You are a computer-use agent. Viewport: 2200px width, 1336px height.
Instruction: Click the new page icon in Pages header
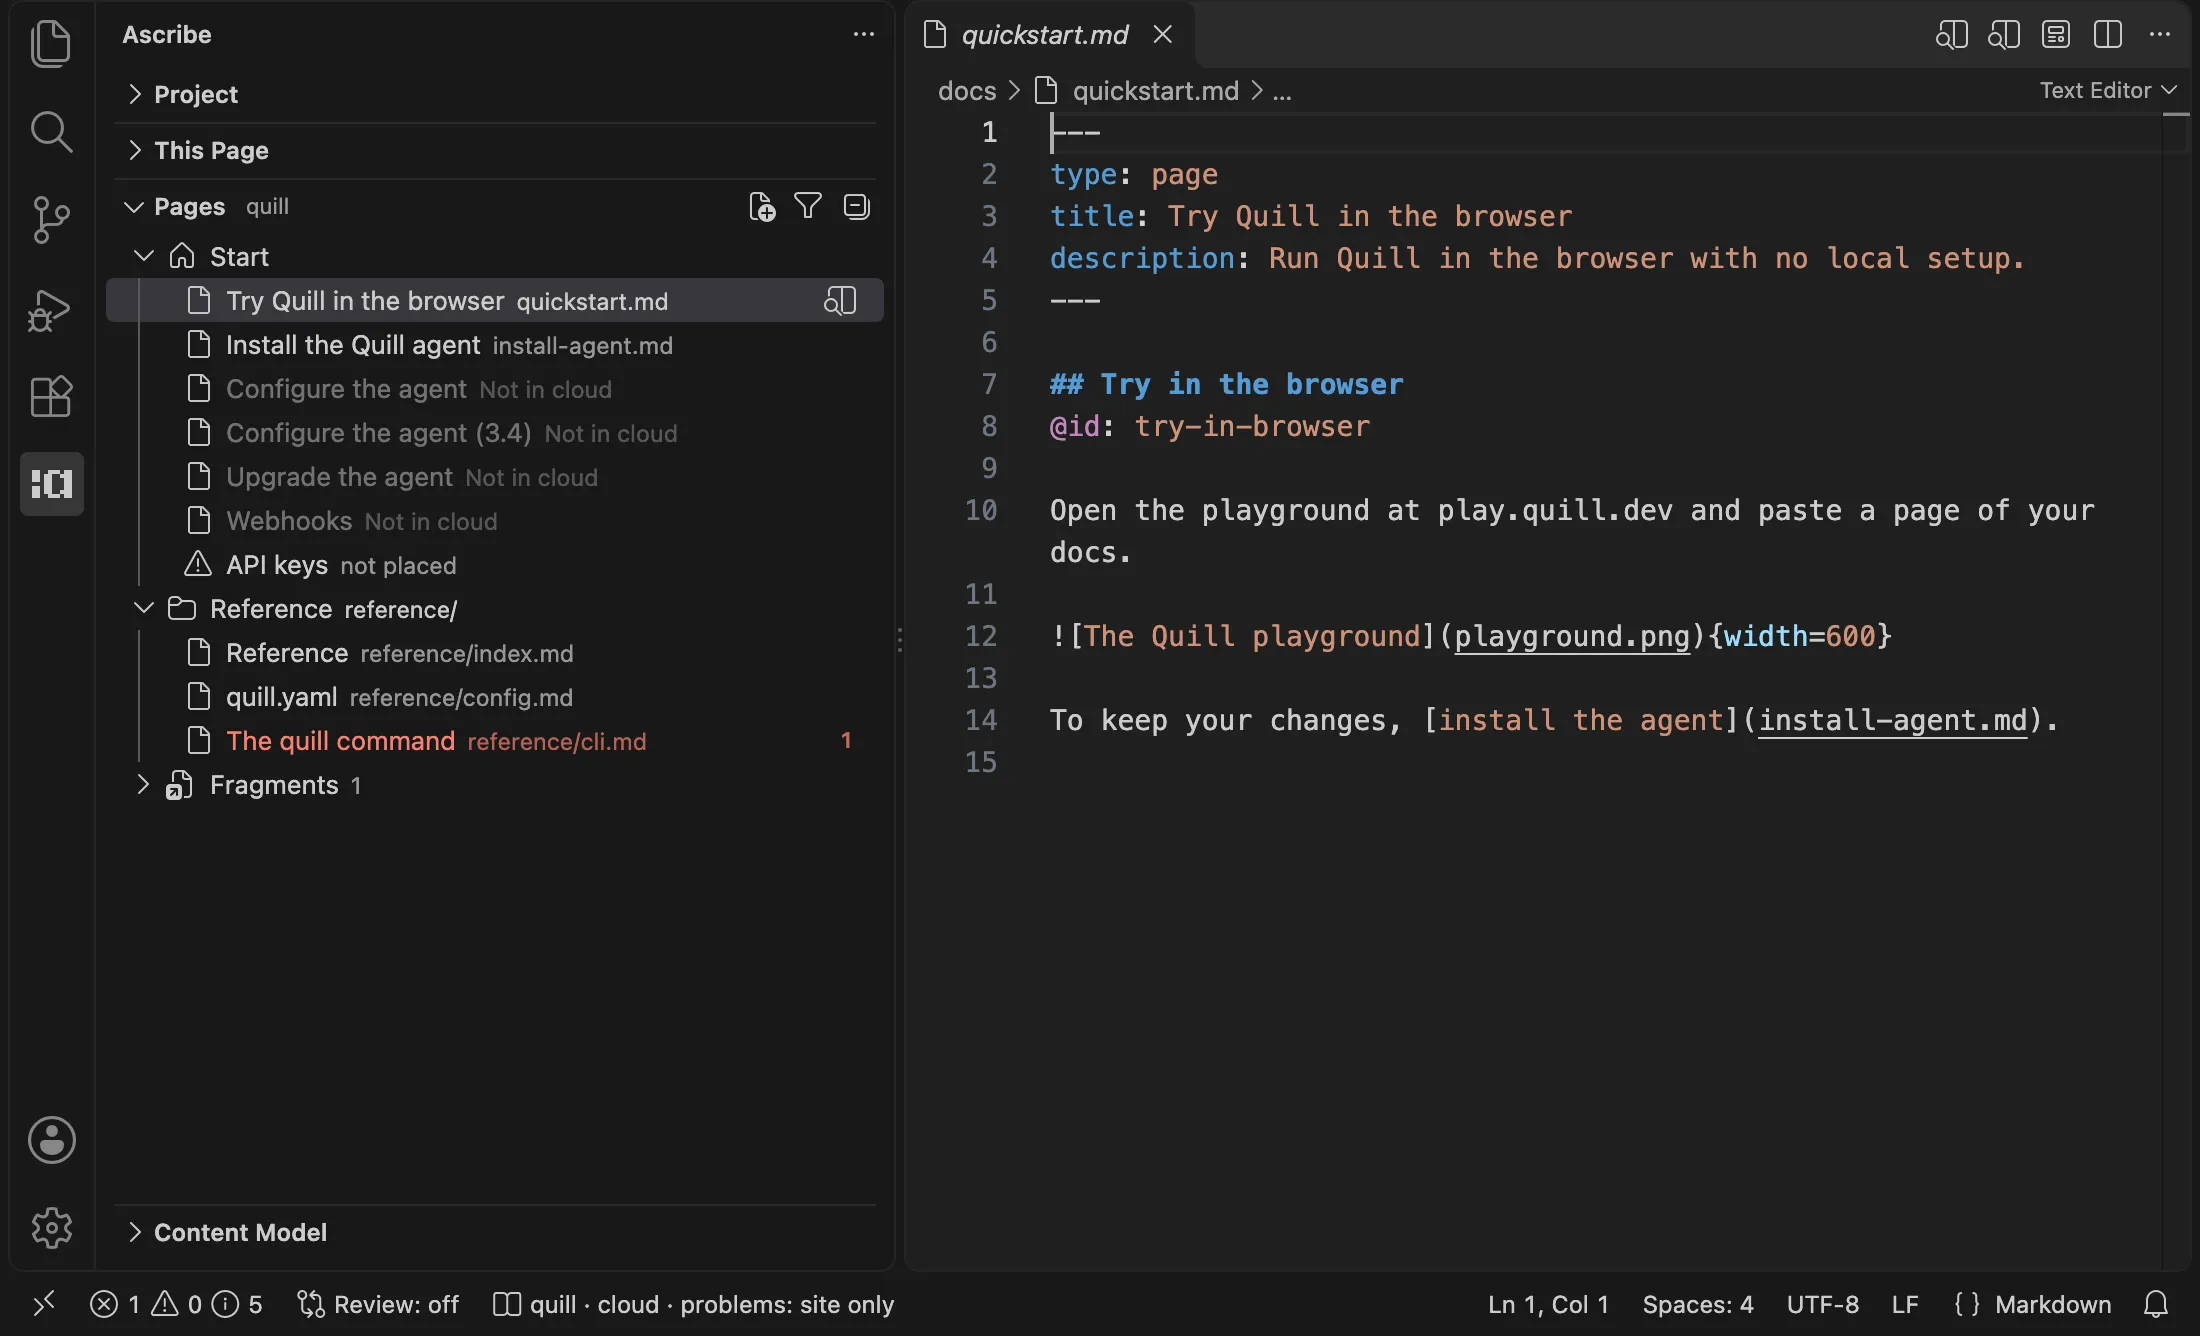762,207
